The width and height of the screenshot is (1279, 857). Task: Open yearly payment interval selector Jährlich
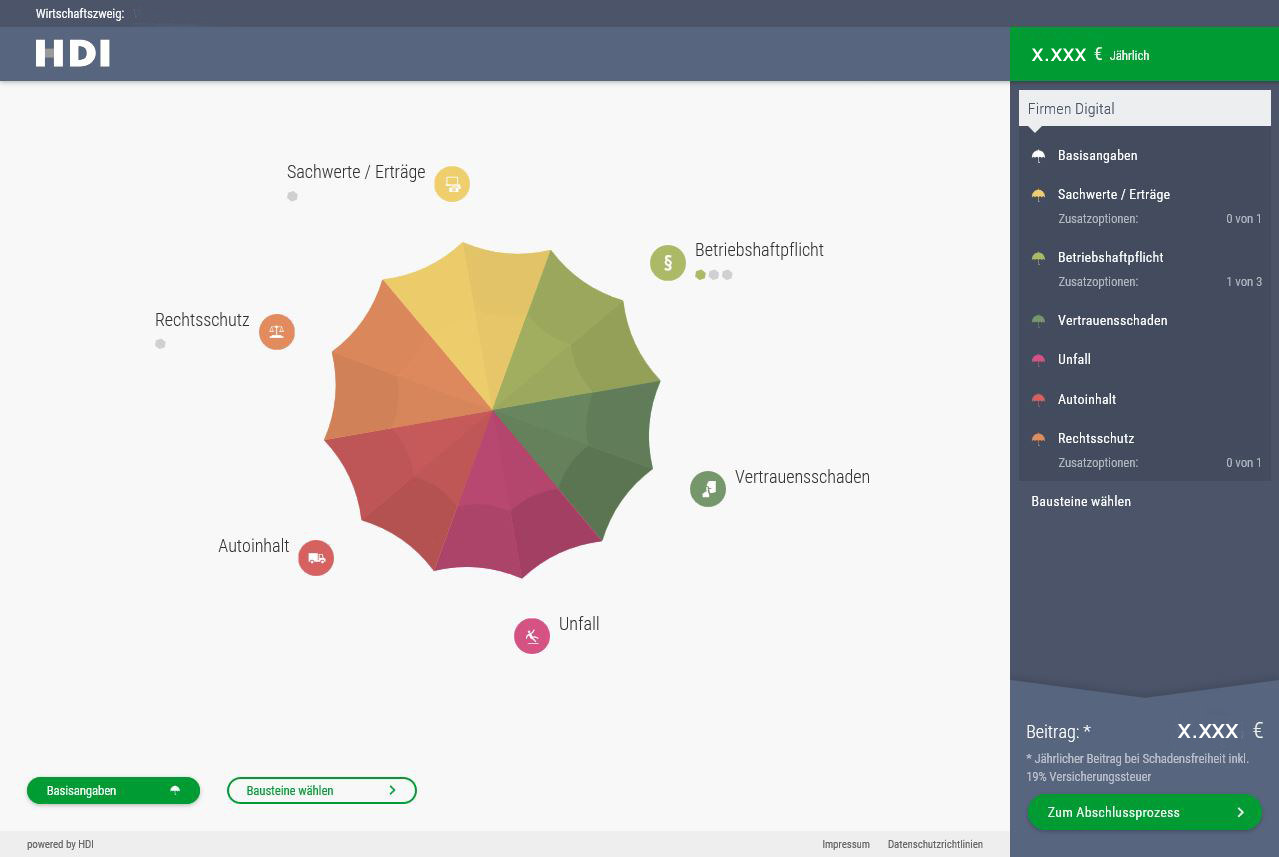1129,56
